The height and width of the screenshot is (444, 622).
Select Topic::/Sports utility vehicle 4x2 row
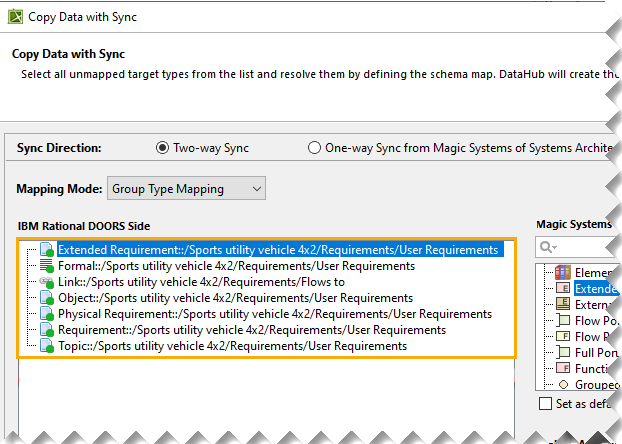click(232, 346)
